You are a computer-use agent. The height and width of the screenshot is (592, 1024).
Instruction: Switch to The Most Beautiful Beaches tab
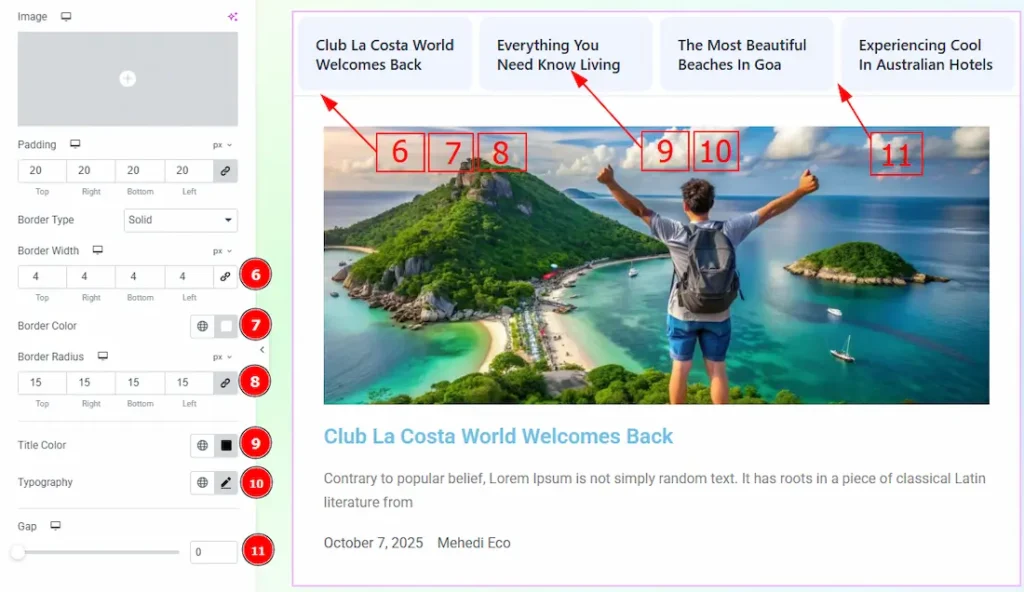[x=746, y=55]
